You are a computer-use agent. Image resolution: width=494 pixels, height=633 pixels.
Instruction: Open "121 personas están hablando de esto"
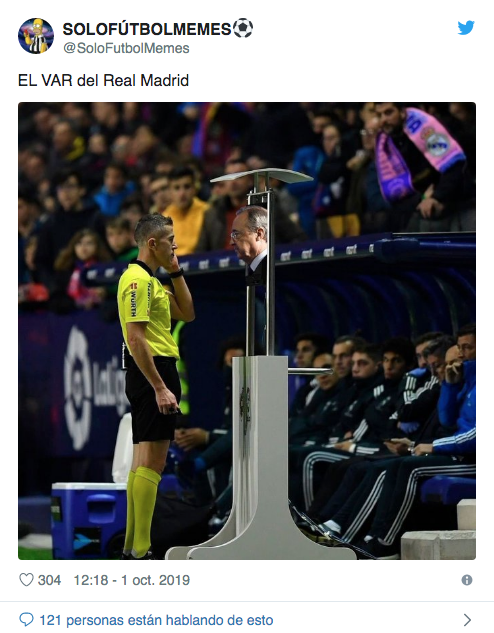pos(156,620)
